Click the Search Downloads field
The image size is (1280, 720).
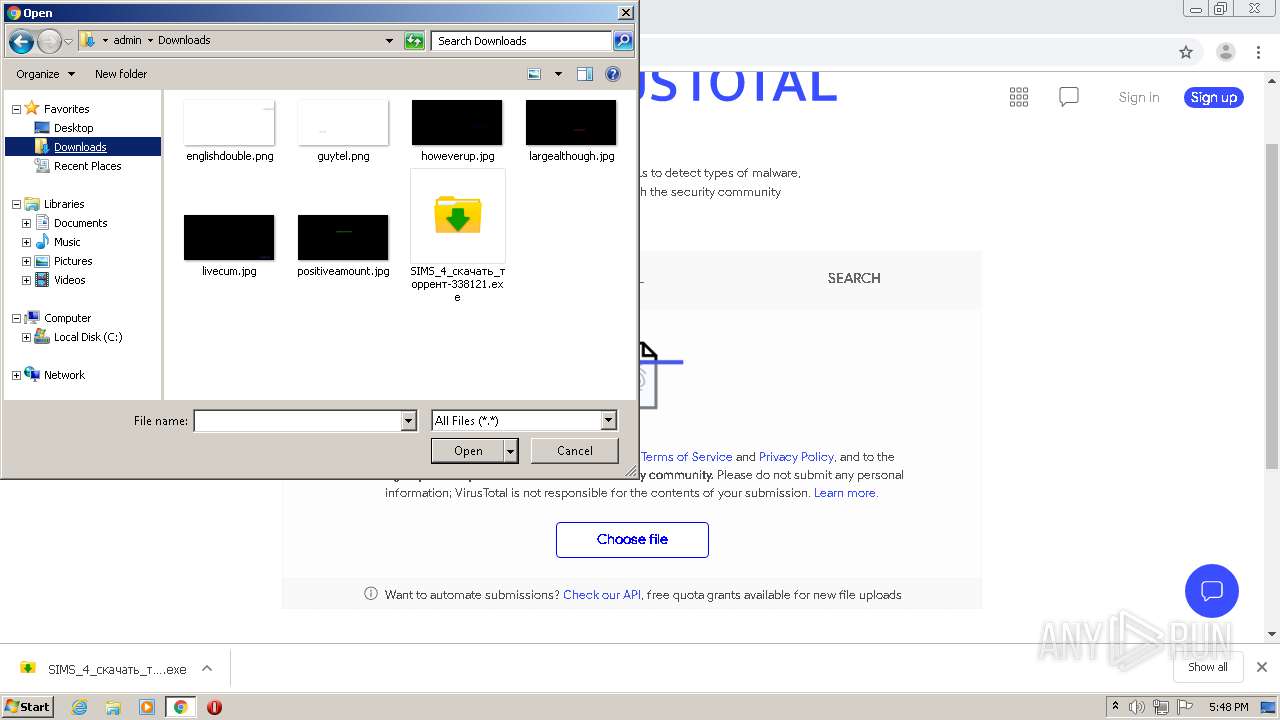[522, 41]
